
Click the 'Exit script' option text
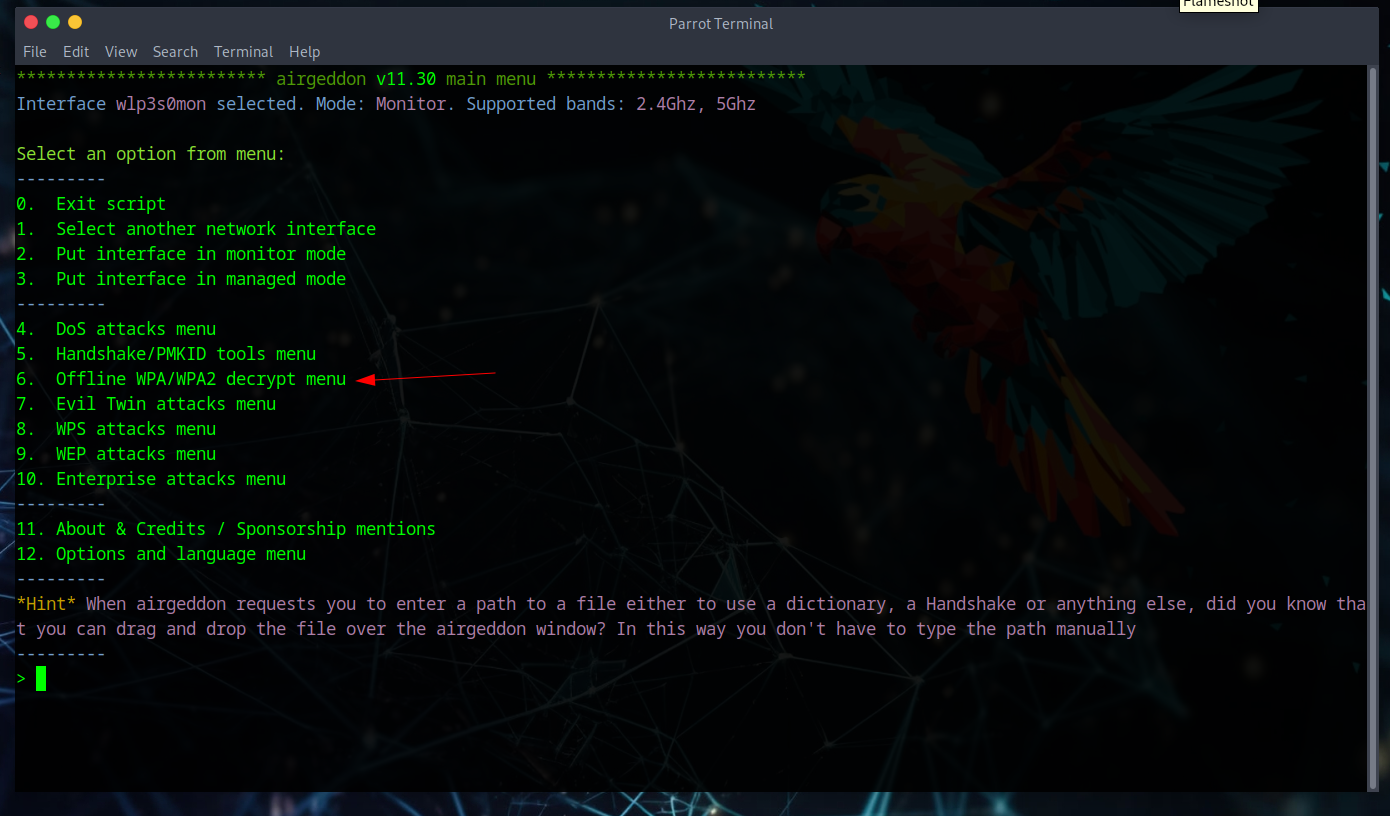pos(110,204)
